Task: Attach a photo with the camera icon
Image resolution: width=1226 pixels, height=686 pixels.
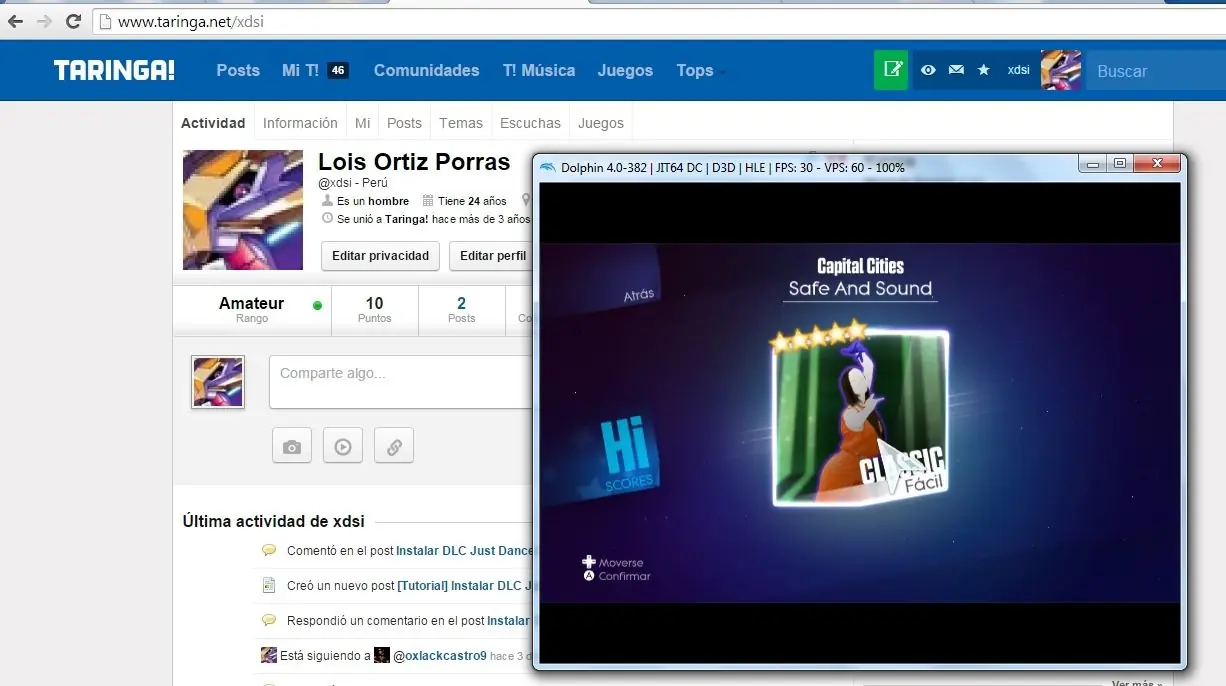Action: click(x=292, y=446)
